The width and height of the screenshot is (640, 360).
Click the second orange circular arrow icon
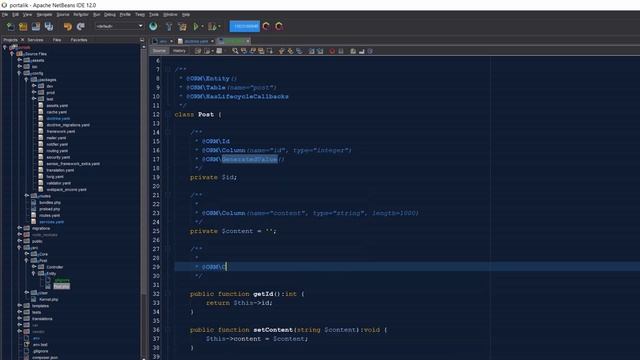click(279, 27)
